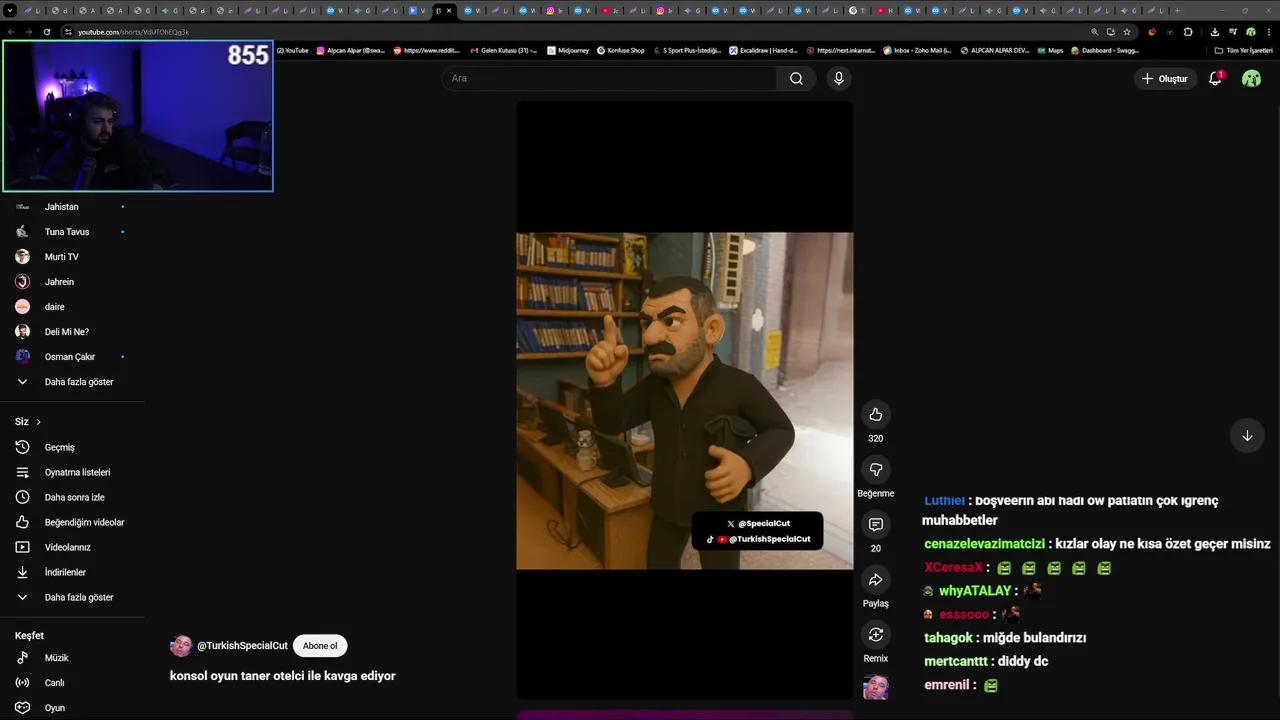The height and width of the screenshot is (720, 1280).
Task: Open S Sport Plus bookmark
Action: coord(686,50)
